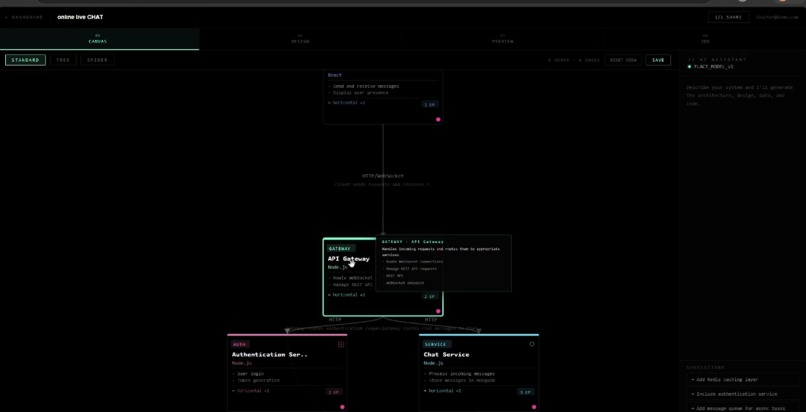Viewport: 806px width, 412px height.
Task: Click the pink dot on Authentication Service node
Action: pos(342,407)
